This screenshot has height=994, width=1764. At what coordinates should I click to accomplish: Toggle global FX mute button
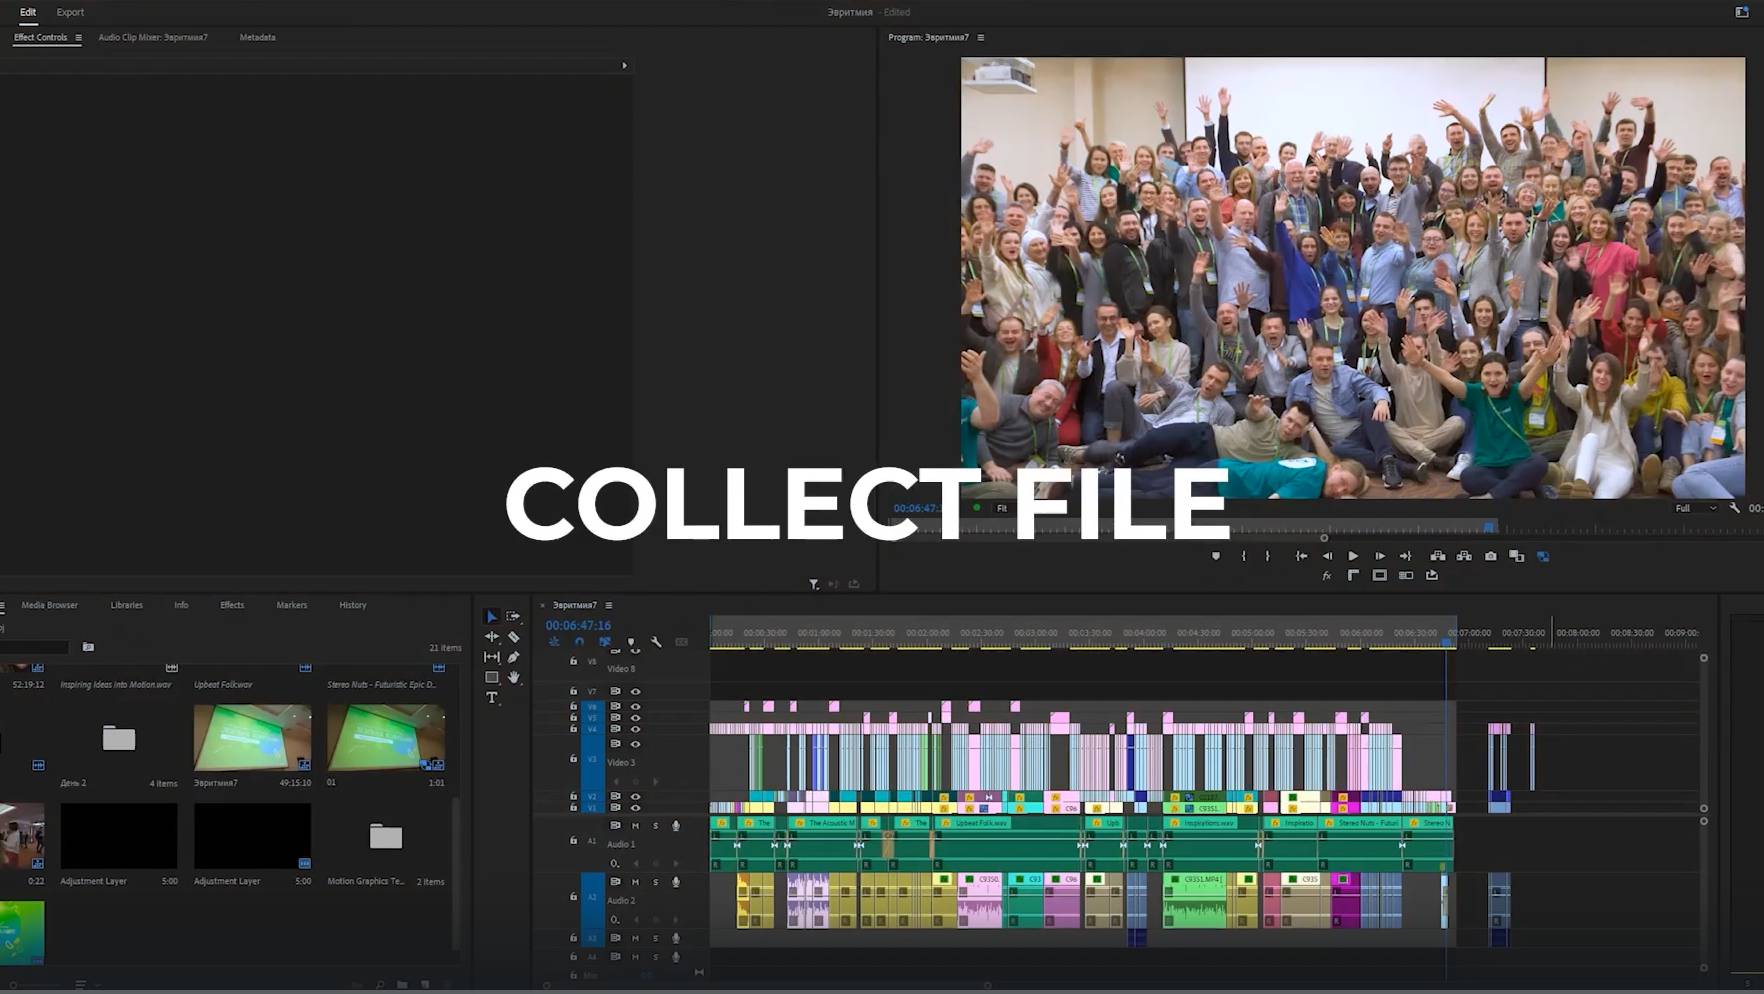[1327, 576]
